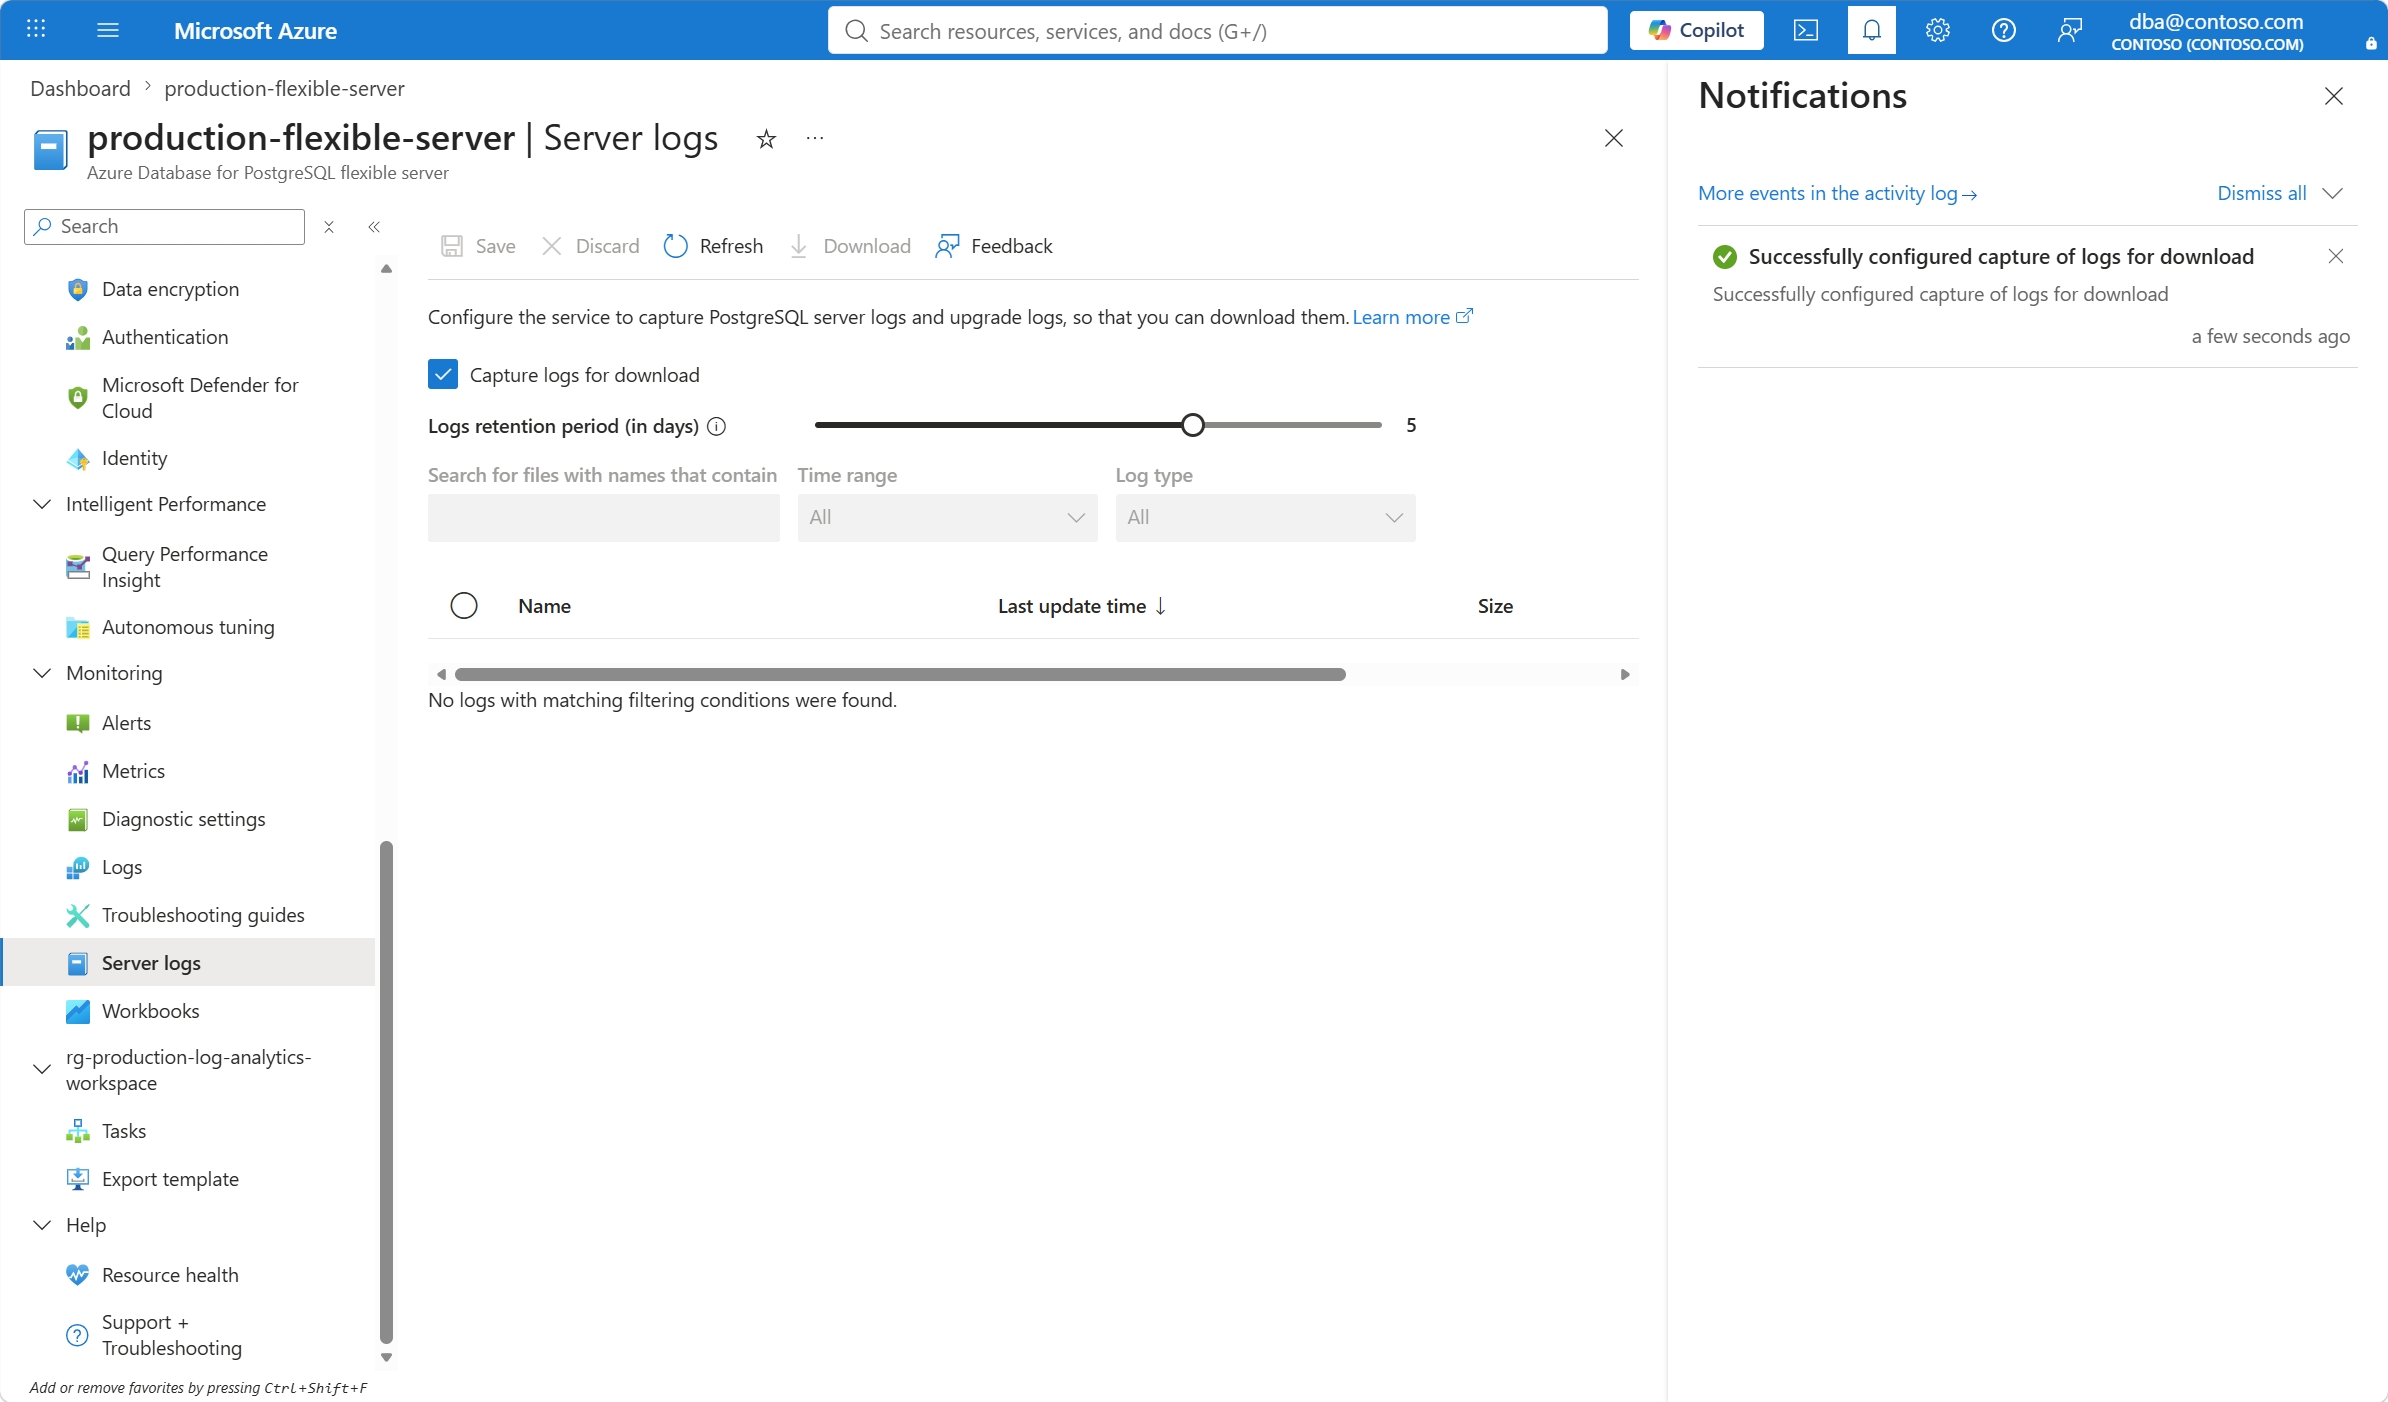Collapse the Monitoring section
The image size is (2388, 1402).
pos(42,673)
